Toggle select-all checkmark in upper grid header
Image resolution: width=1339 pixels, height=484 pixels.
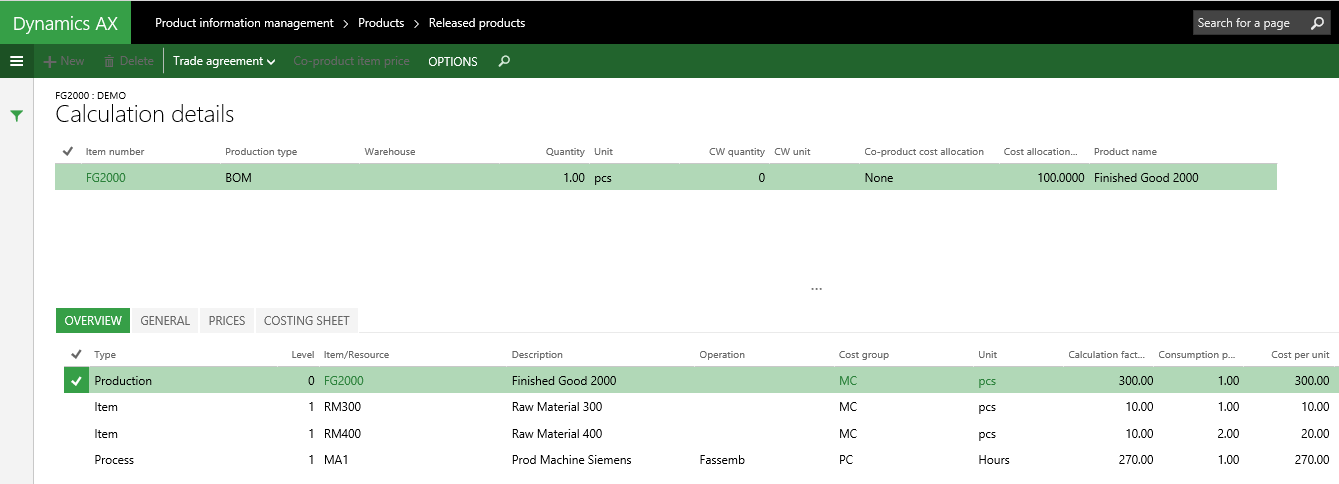click(67, 151)
